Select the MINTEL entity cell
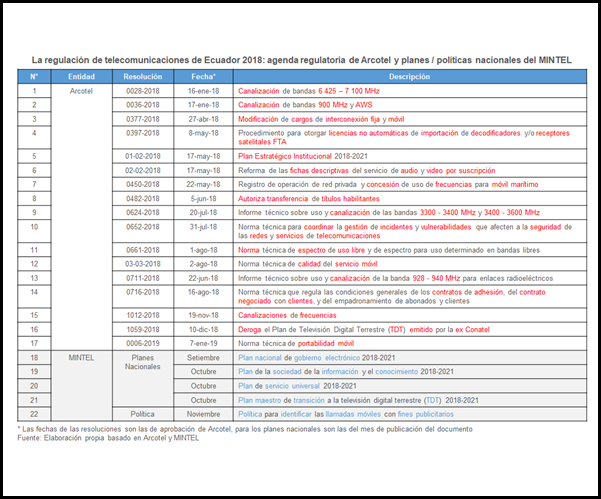Image resolution: width=601 pixels, height=499 pixels. (x=82, y=357)
